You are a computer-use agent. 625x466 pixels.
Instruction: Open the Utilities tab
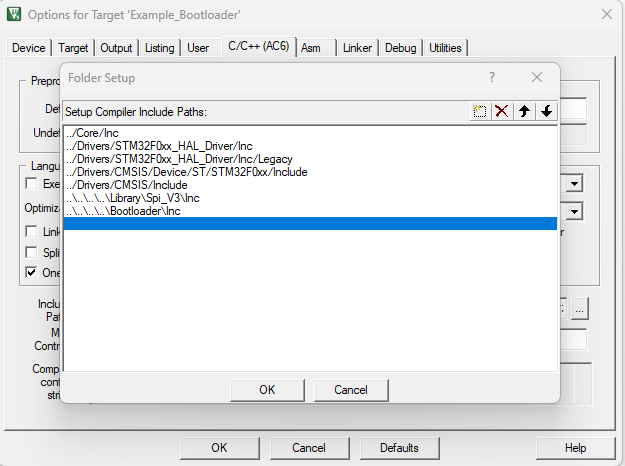click(x=445, y=48)
